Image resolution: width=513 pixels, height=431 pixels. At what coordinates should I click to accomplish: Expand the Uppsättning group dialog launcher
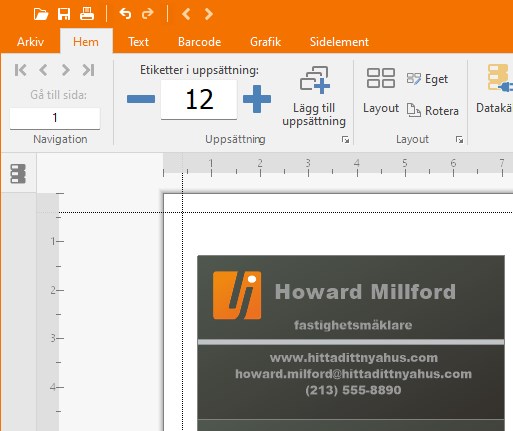(x=345, y=140)
